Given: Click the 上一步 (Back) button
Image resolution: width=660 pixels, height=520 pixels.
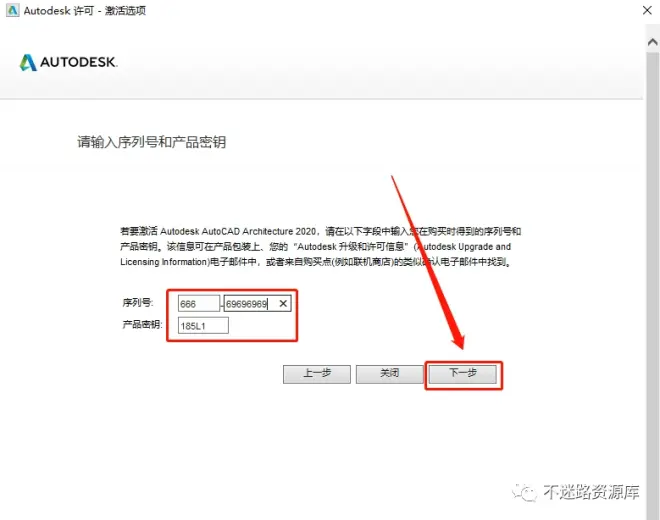Looking at the screenshot, I should 317,374.
